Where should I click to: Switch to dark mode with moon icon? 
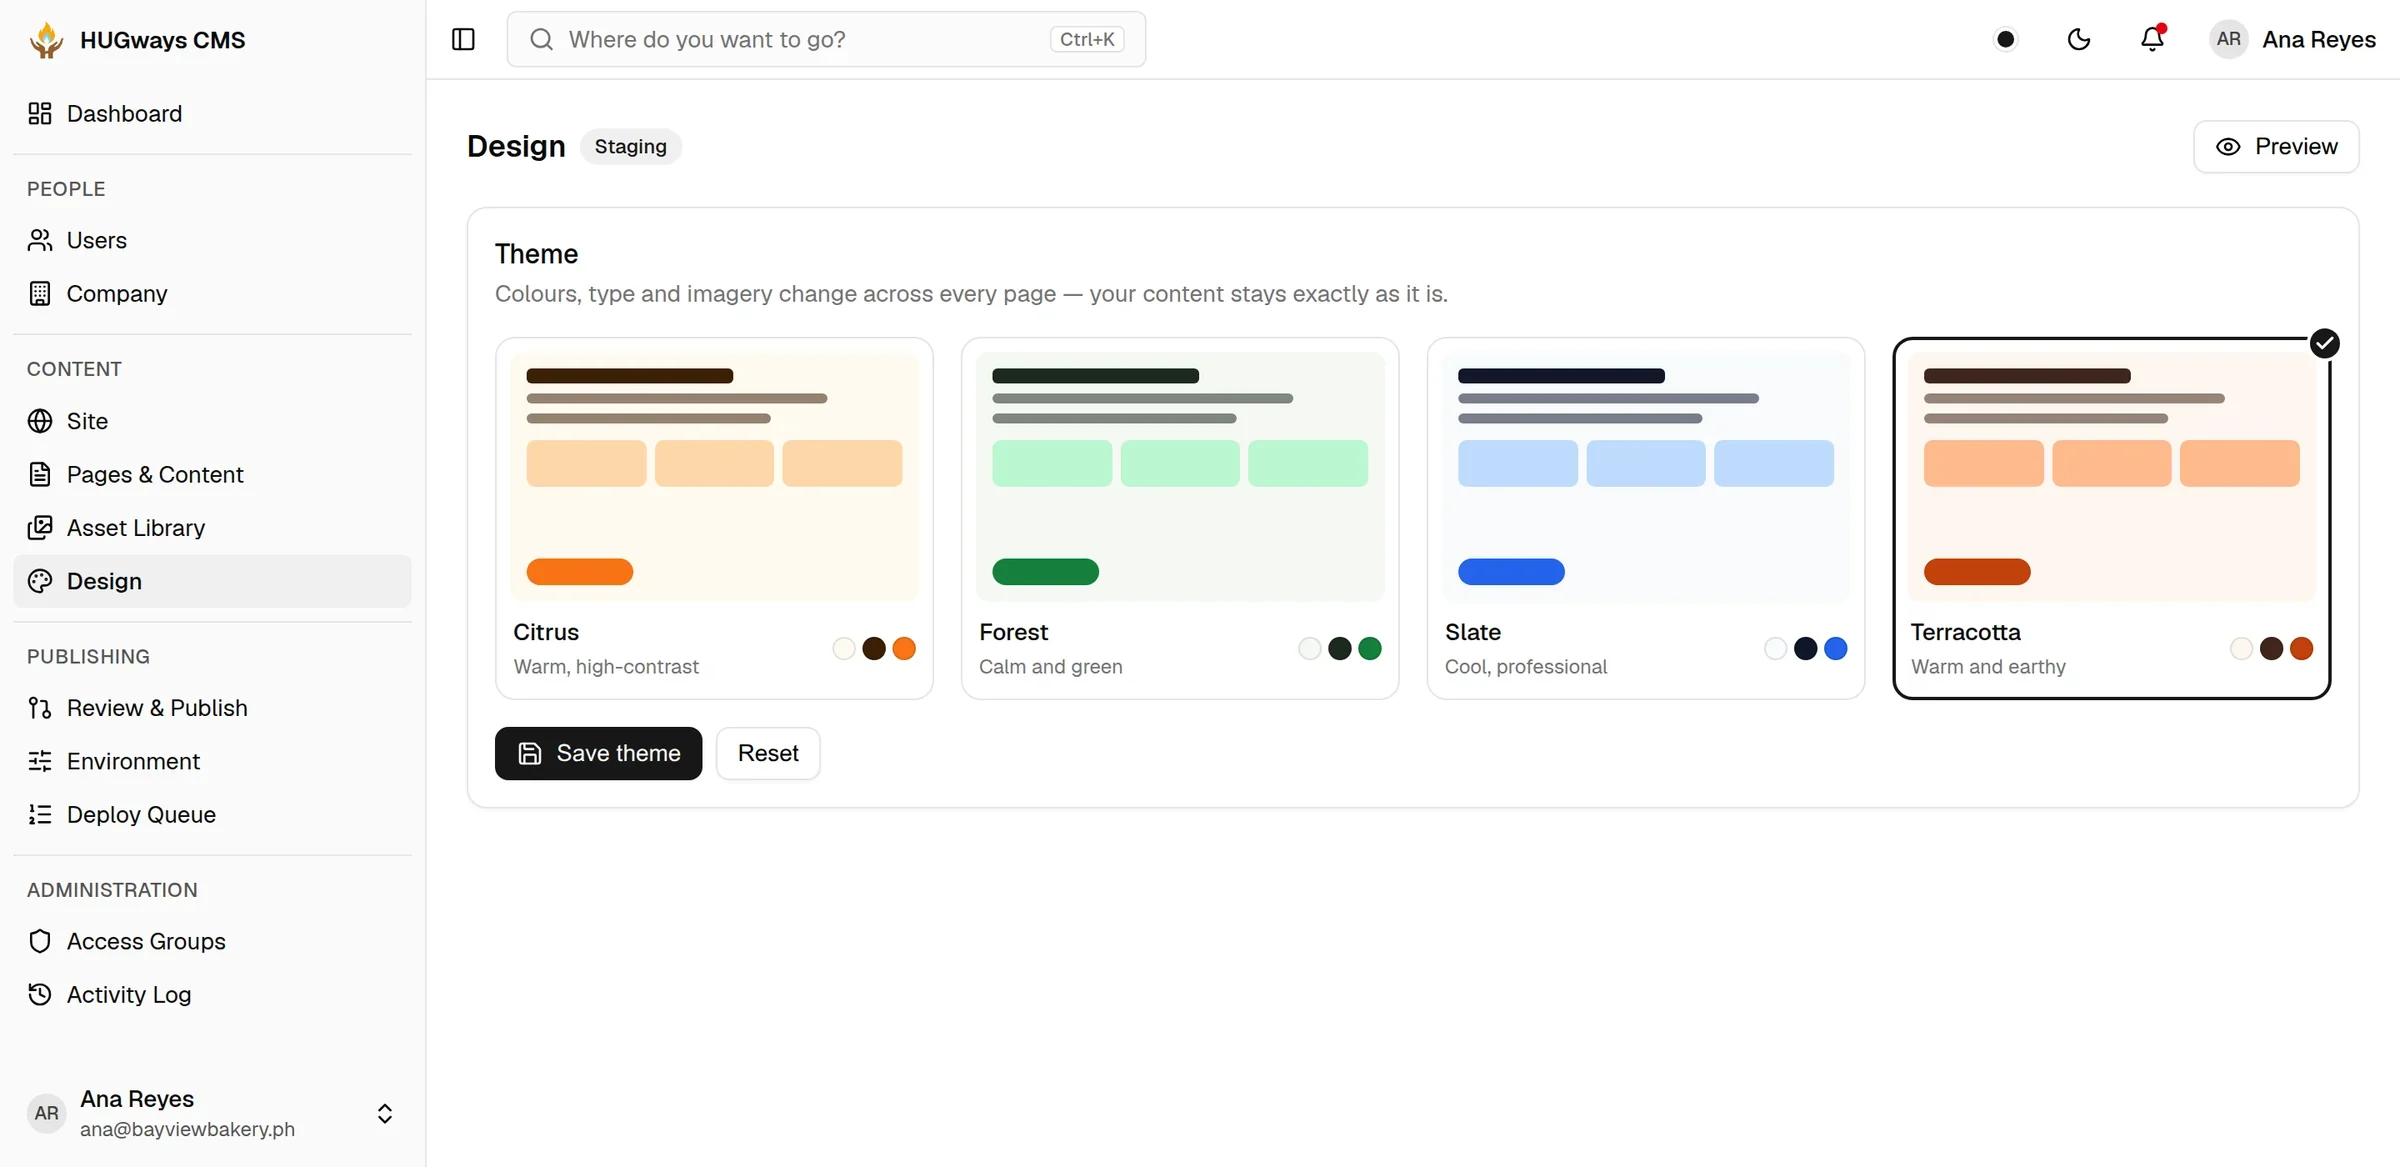click(2078, 39)
